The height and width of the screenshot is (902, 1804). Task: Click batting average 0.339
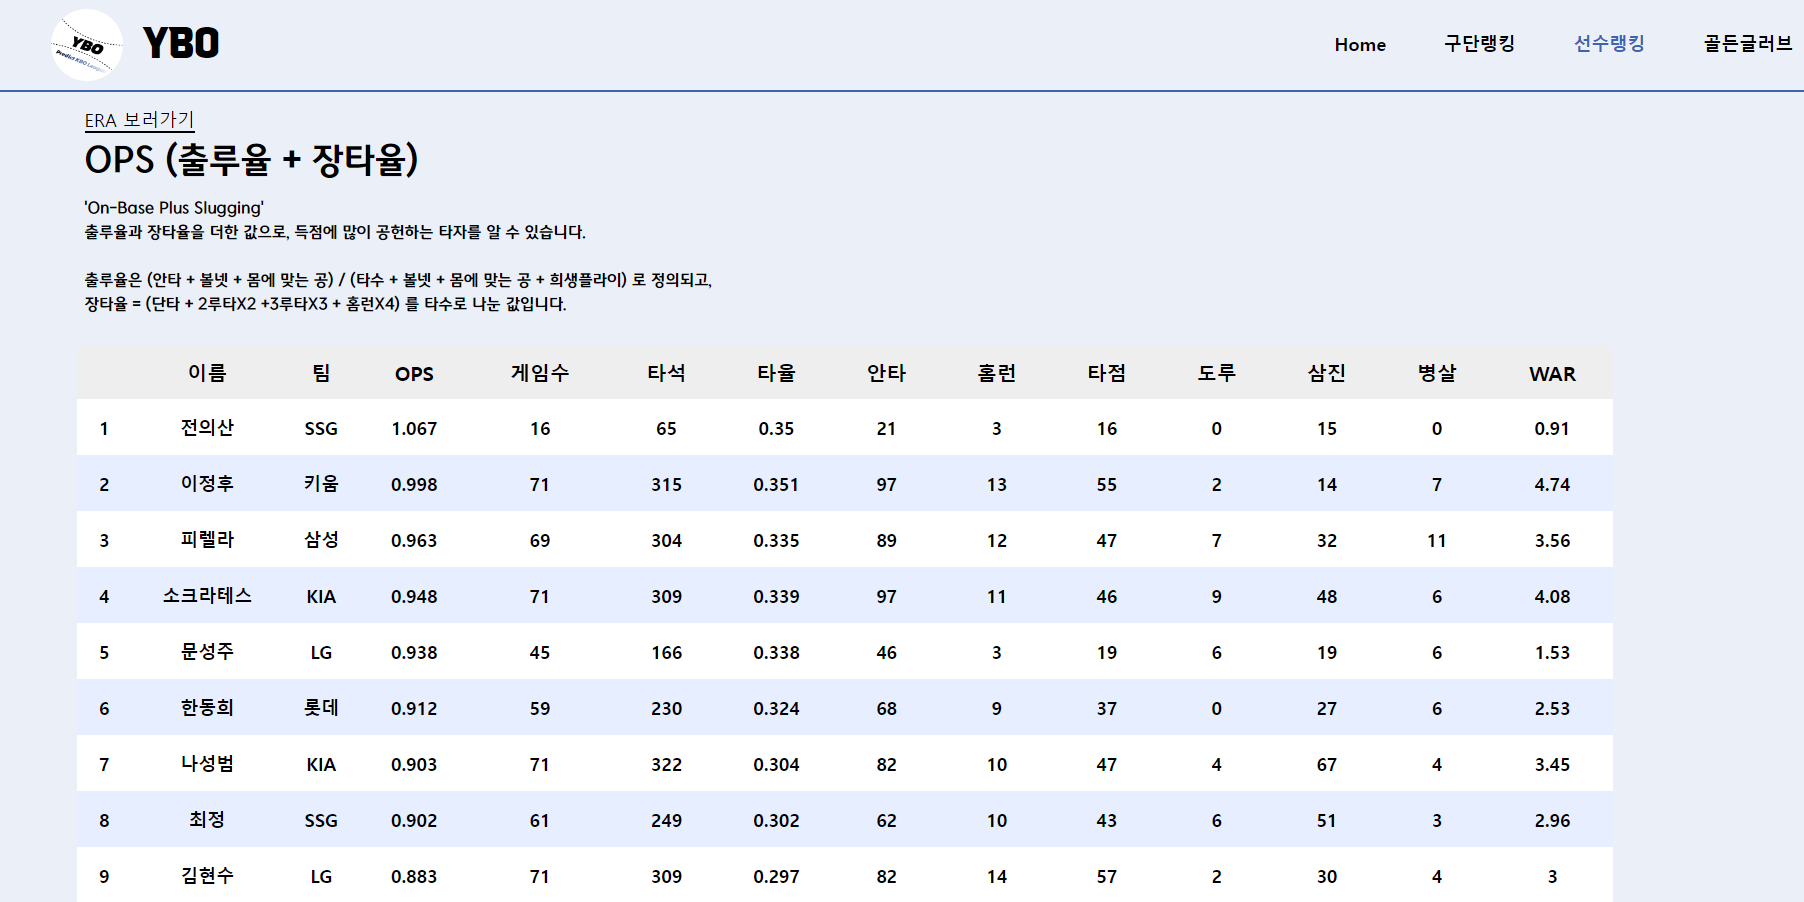pos(776,597)
